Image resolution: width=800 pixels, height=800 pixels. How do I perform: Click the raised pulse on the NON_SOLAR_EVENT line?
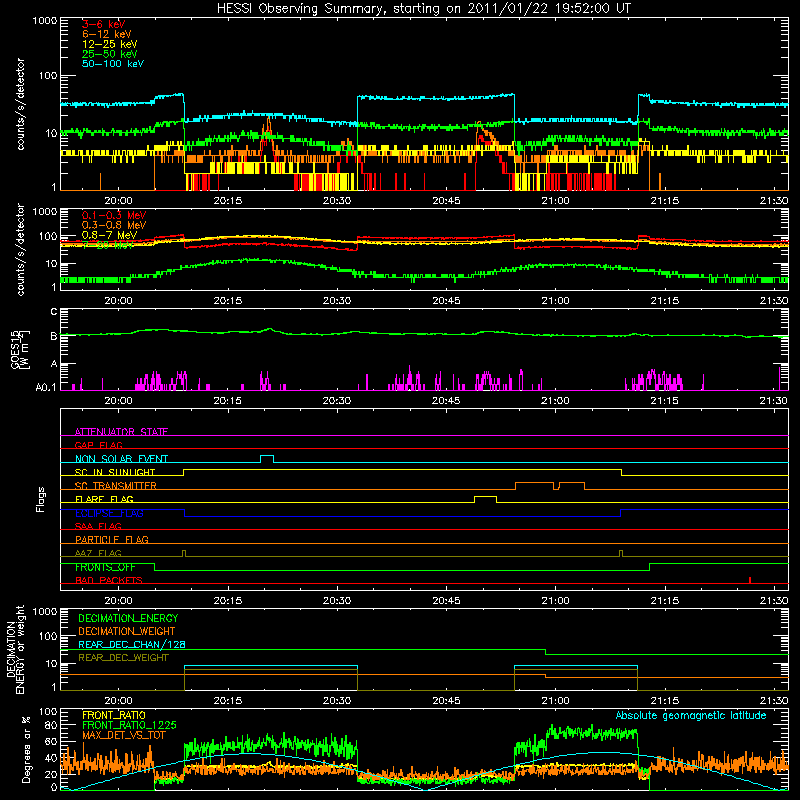(267, 459)
